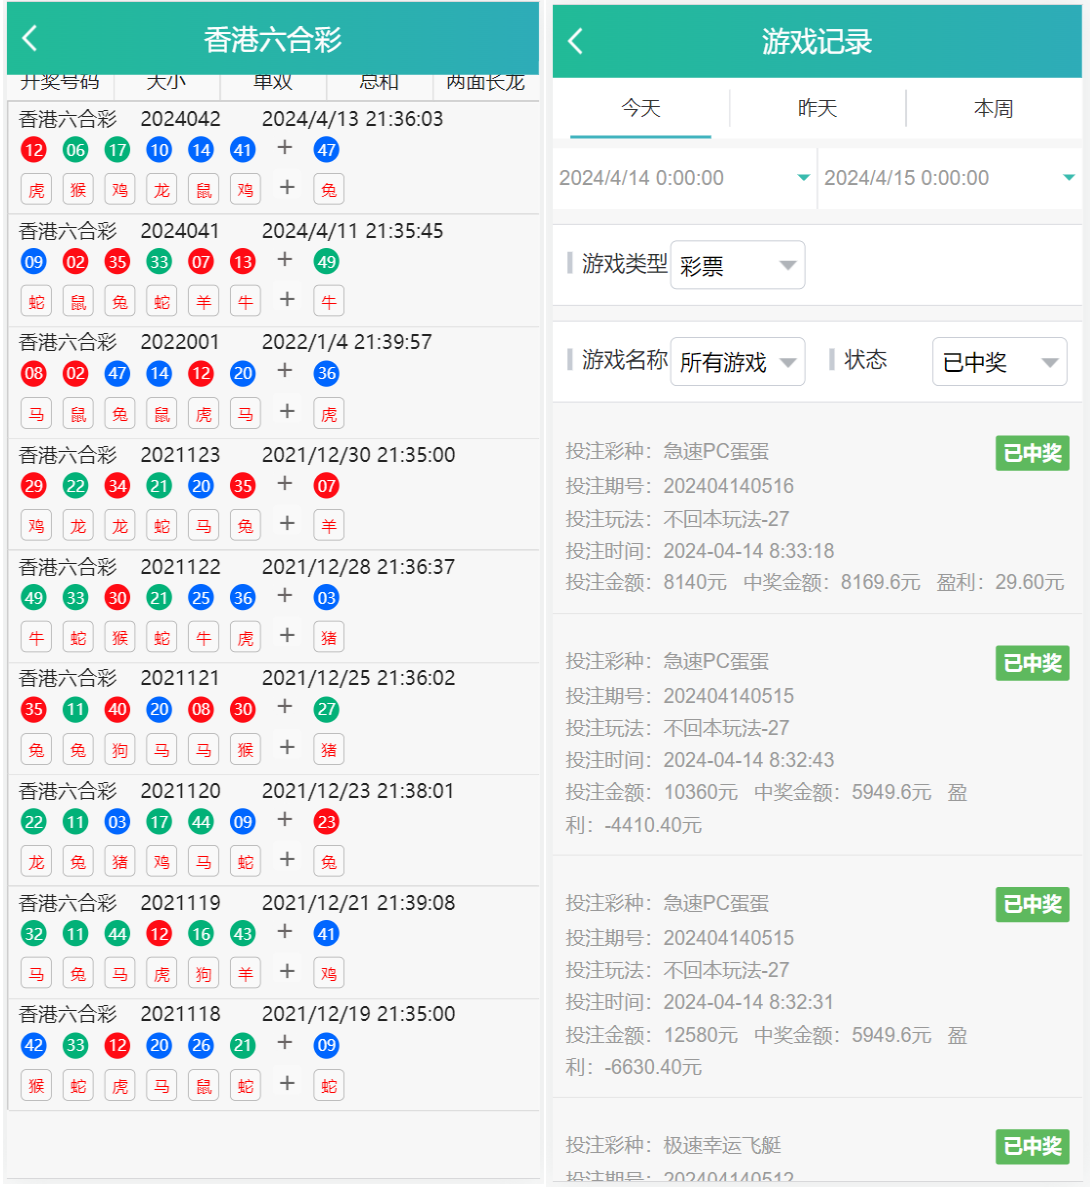Select the 今天 tab
Image resolution: width=1090 pixels, height=1187 pixels.
click(x=641, y=108)
